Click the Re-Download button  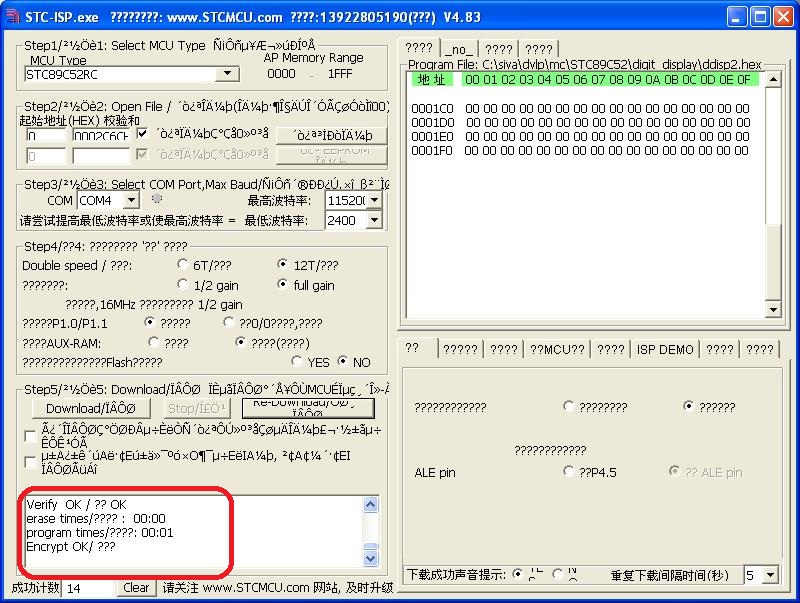(x=308, y=408)
